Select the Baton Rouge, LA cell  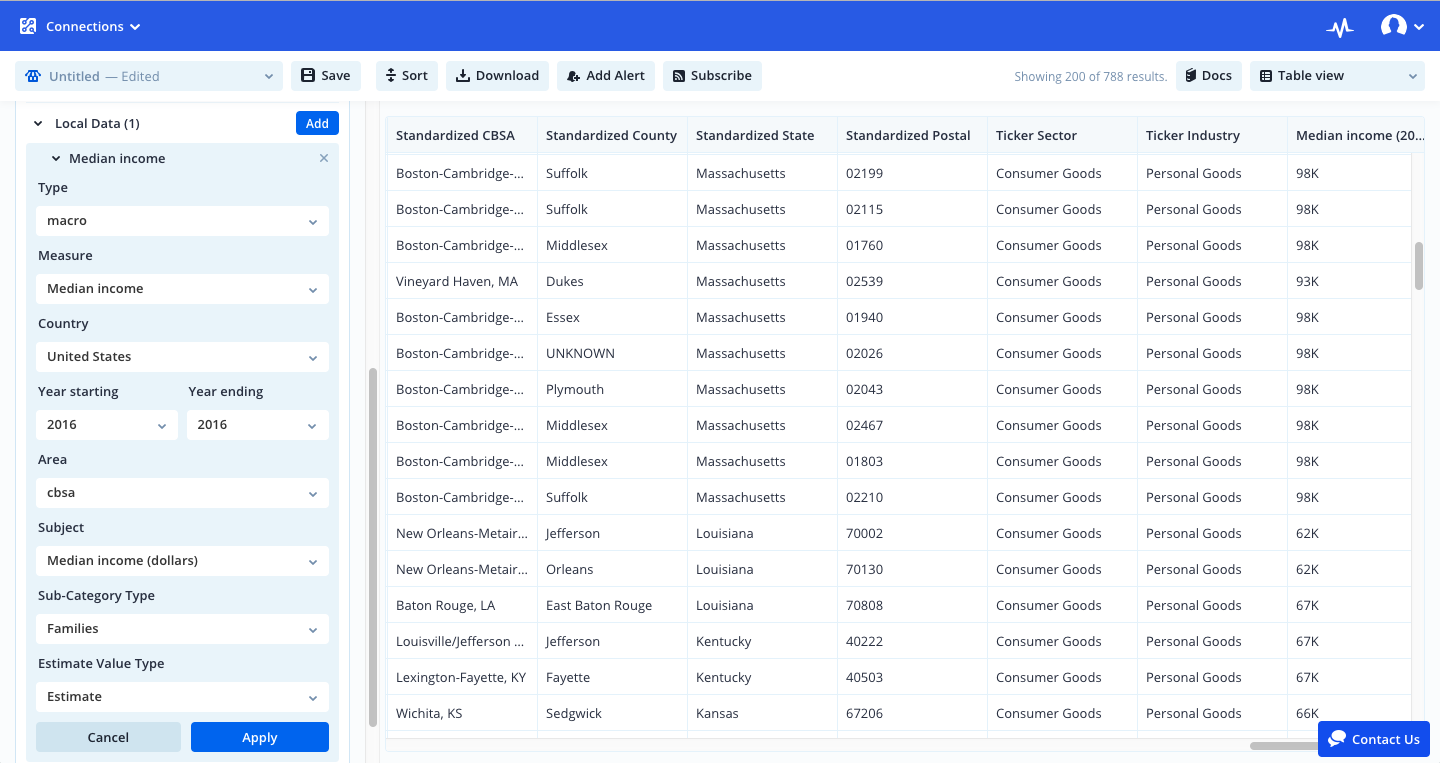pyautogui.click(x=462, y=606)
